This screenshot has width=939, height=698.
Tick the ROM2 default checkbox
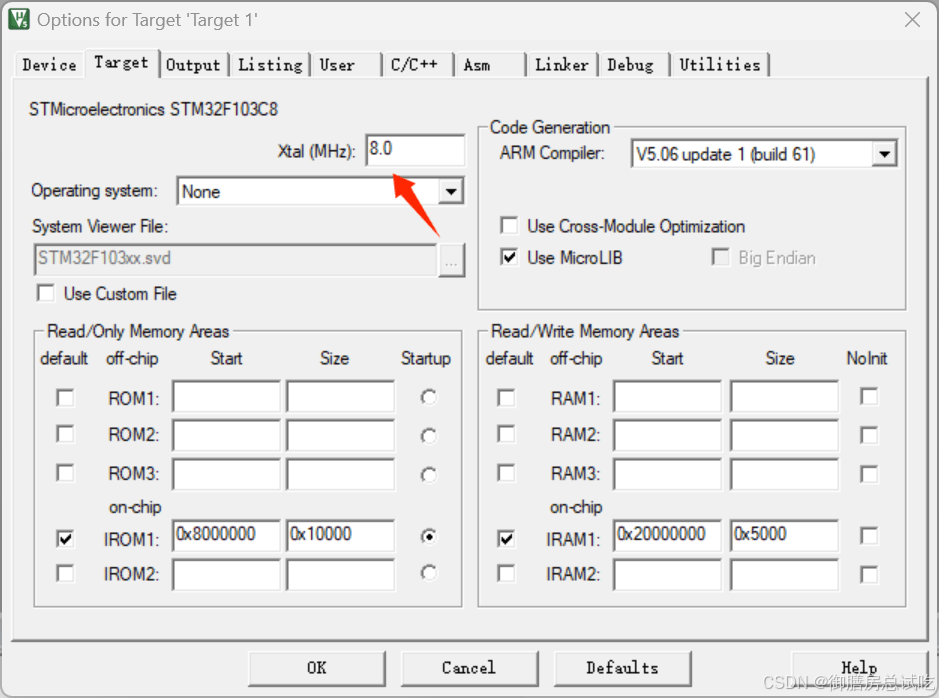pyautogui.click(x=65, y=434)
